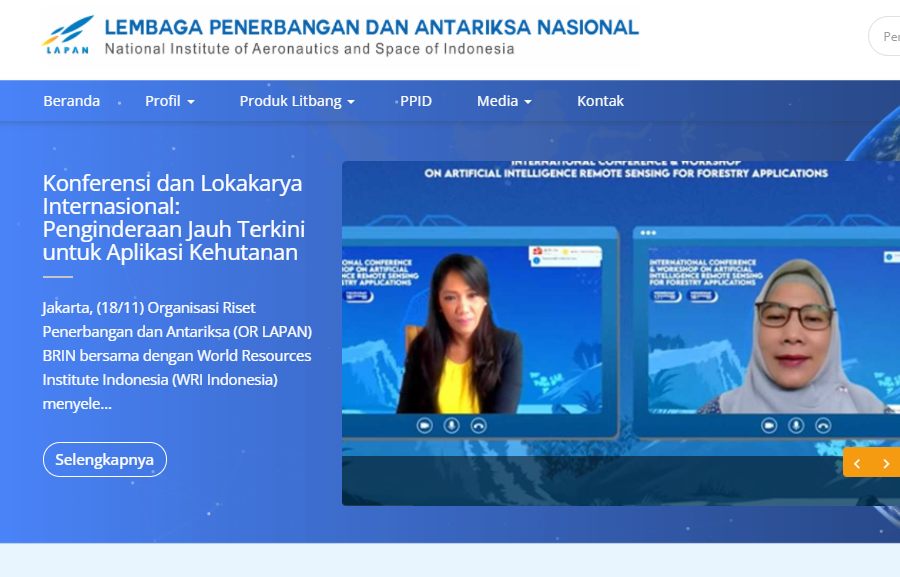Click camera icon in right video frame
This screenshot has height=577, width=900.
769,425
